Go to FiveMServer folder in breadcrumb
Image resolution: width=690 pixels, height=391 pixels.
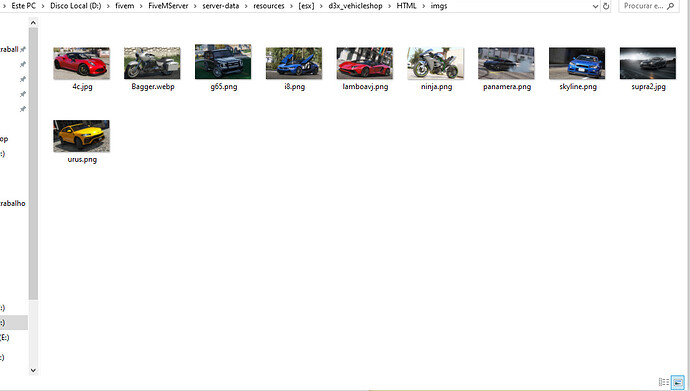[168, 6]
